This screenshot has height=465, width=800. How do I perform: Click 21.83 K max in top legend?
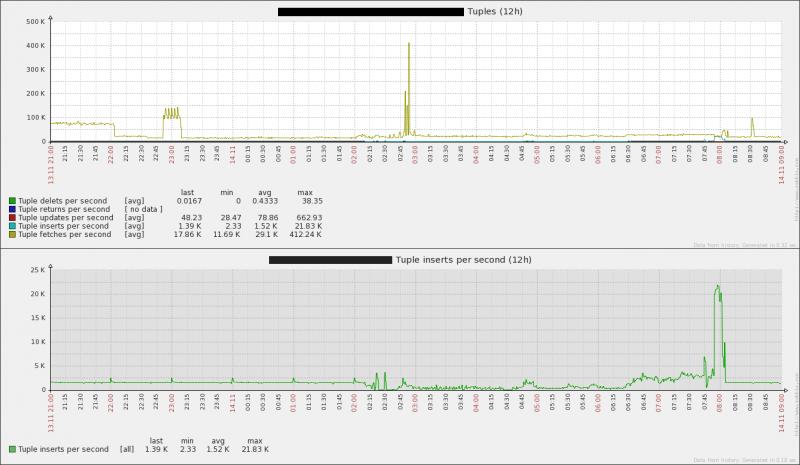point(309,226)
